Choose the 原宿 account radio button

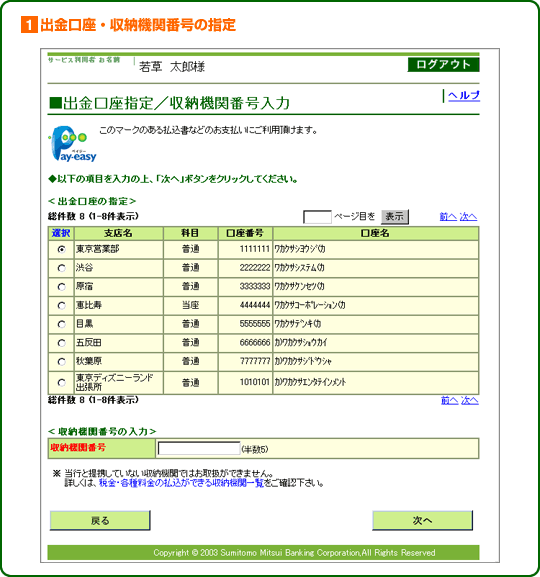click(61, 287)
